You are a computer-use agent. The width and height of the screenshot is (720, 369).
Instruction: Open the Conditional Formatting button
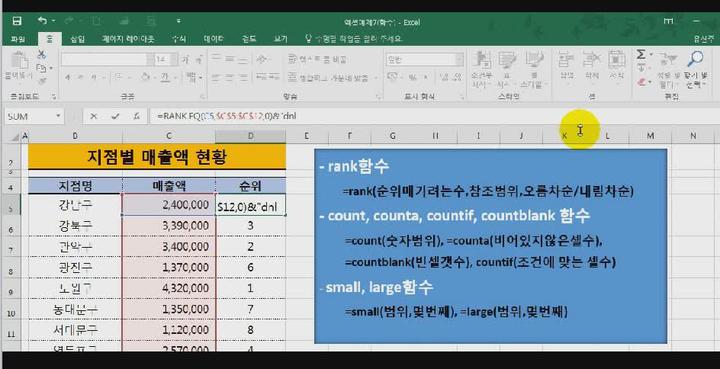pos(481,69)
